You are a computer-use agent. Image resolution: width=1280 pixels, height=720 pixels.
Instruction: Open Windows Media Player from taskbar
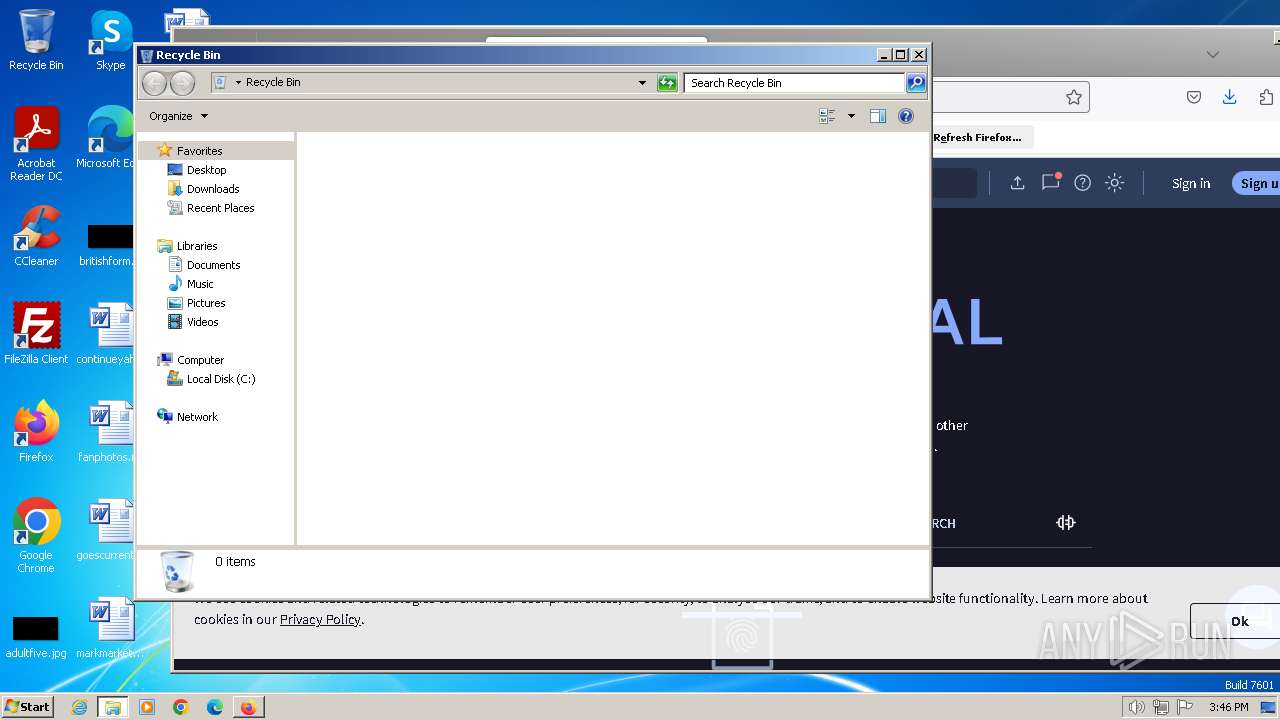coord(147,707)
